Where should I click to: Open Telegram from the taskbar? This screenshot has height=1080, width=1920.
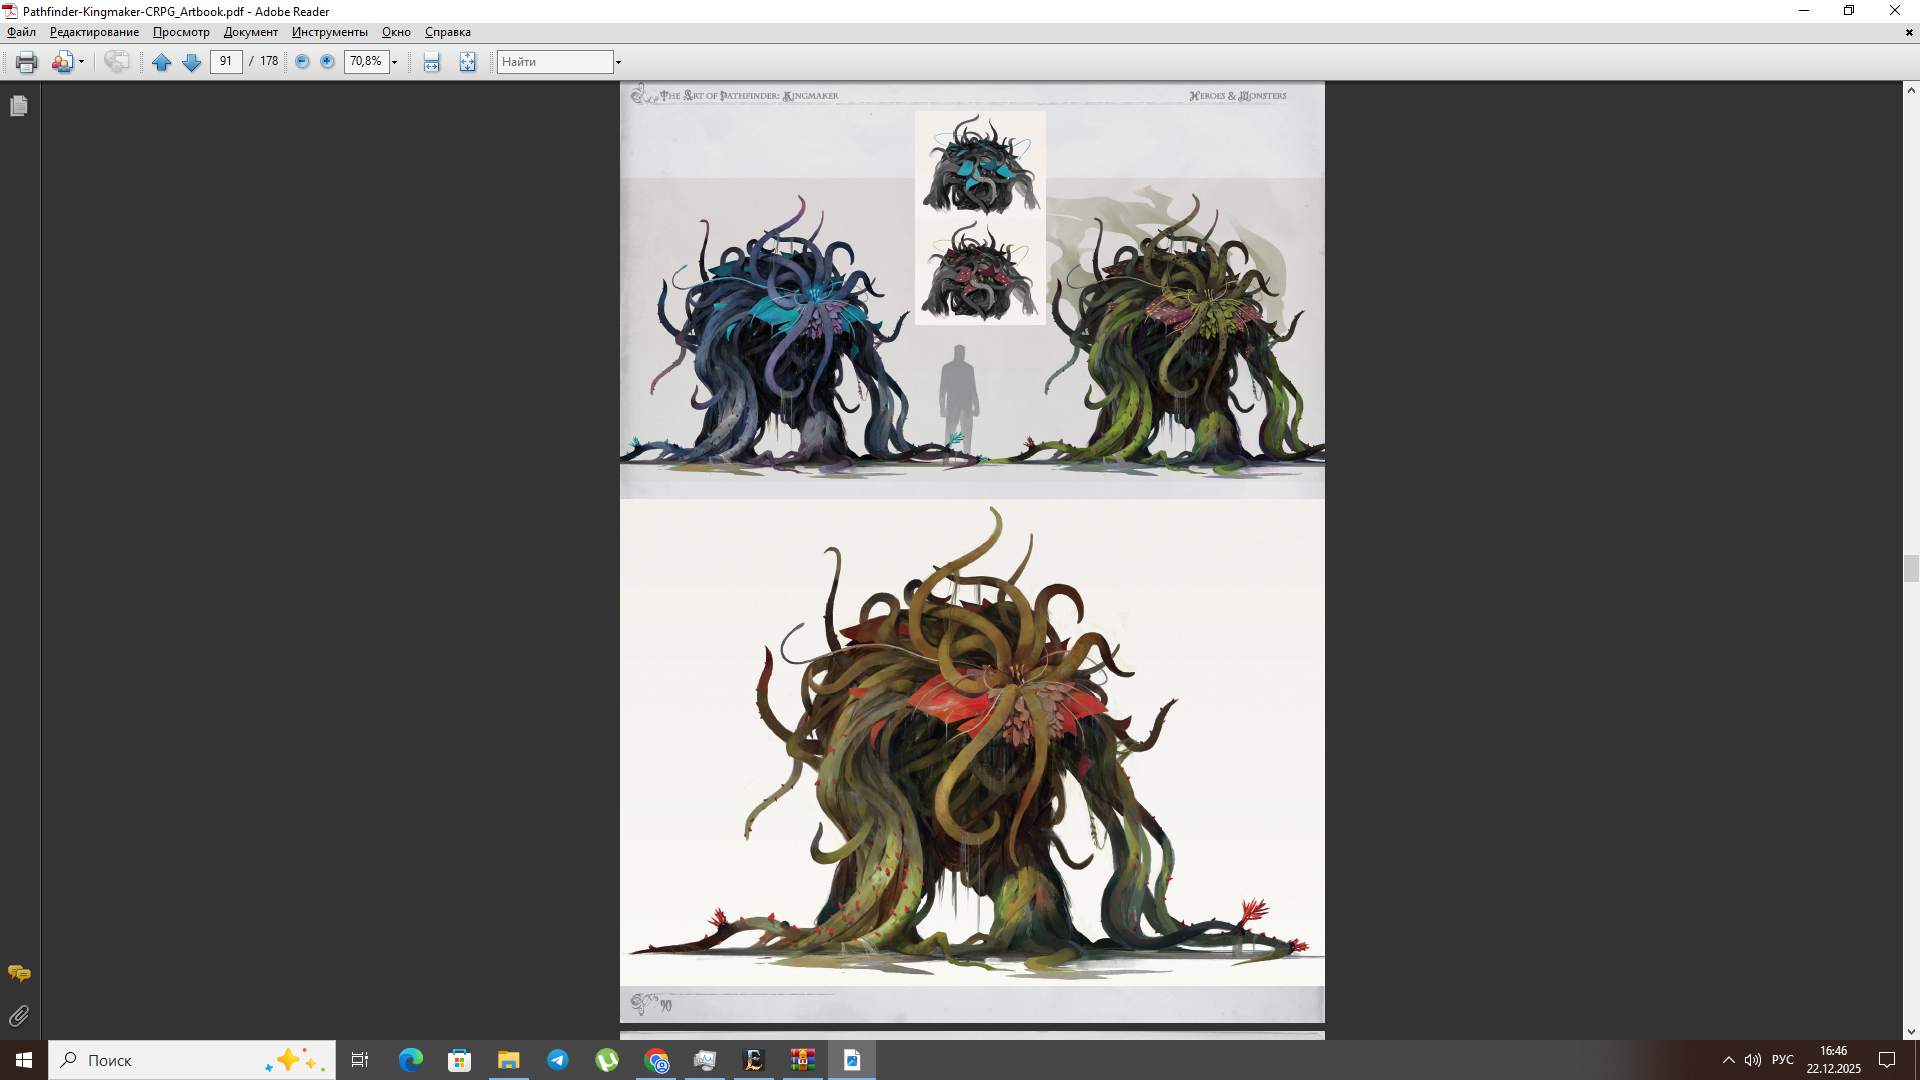pyautogui.click(x=557, y=1060)
